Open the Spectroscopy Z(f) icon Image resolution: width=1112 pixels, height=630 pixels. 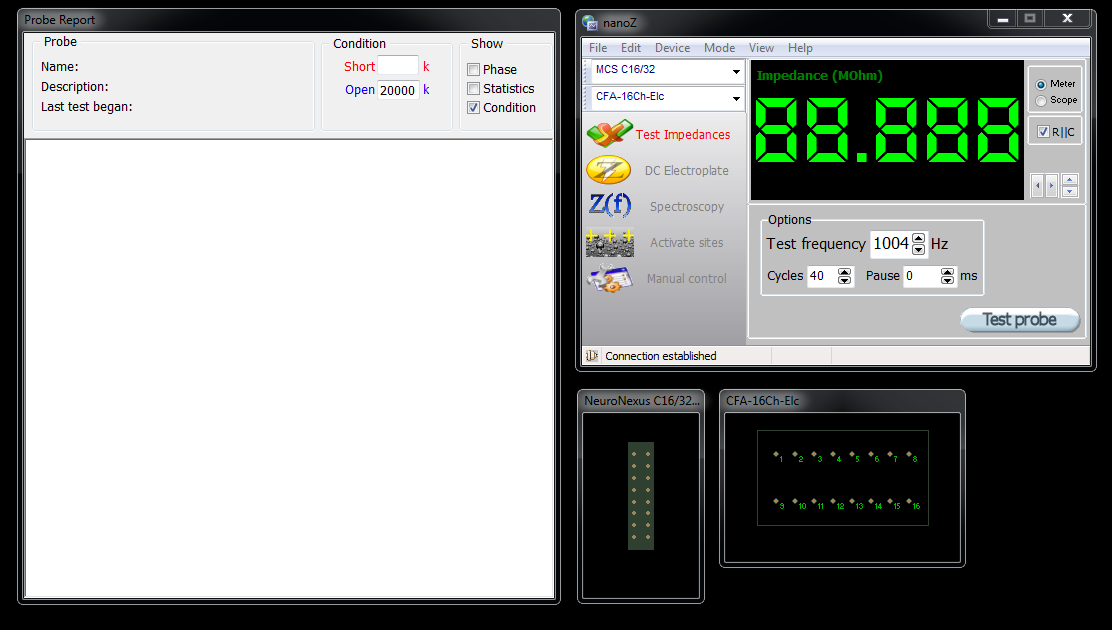(609, 206)
